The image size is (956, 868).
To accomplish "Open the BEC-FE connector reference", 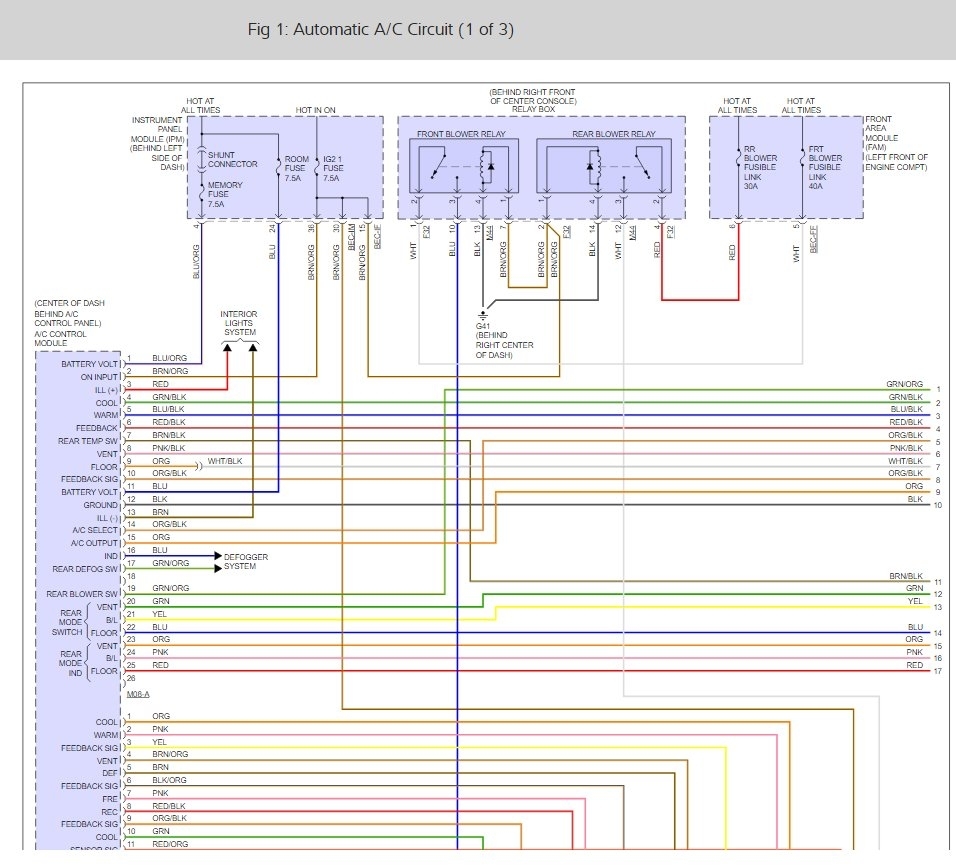I will point(813,239).
